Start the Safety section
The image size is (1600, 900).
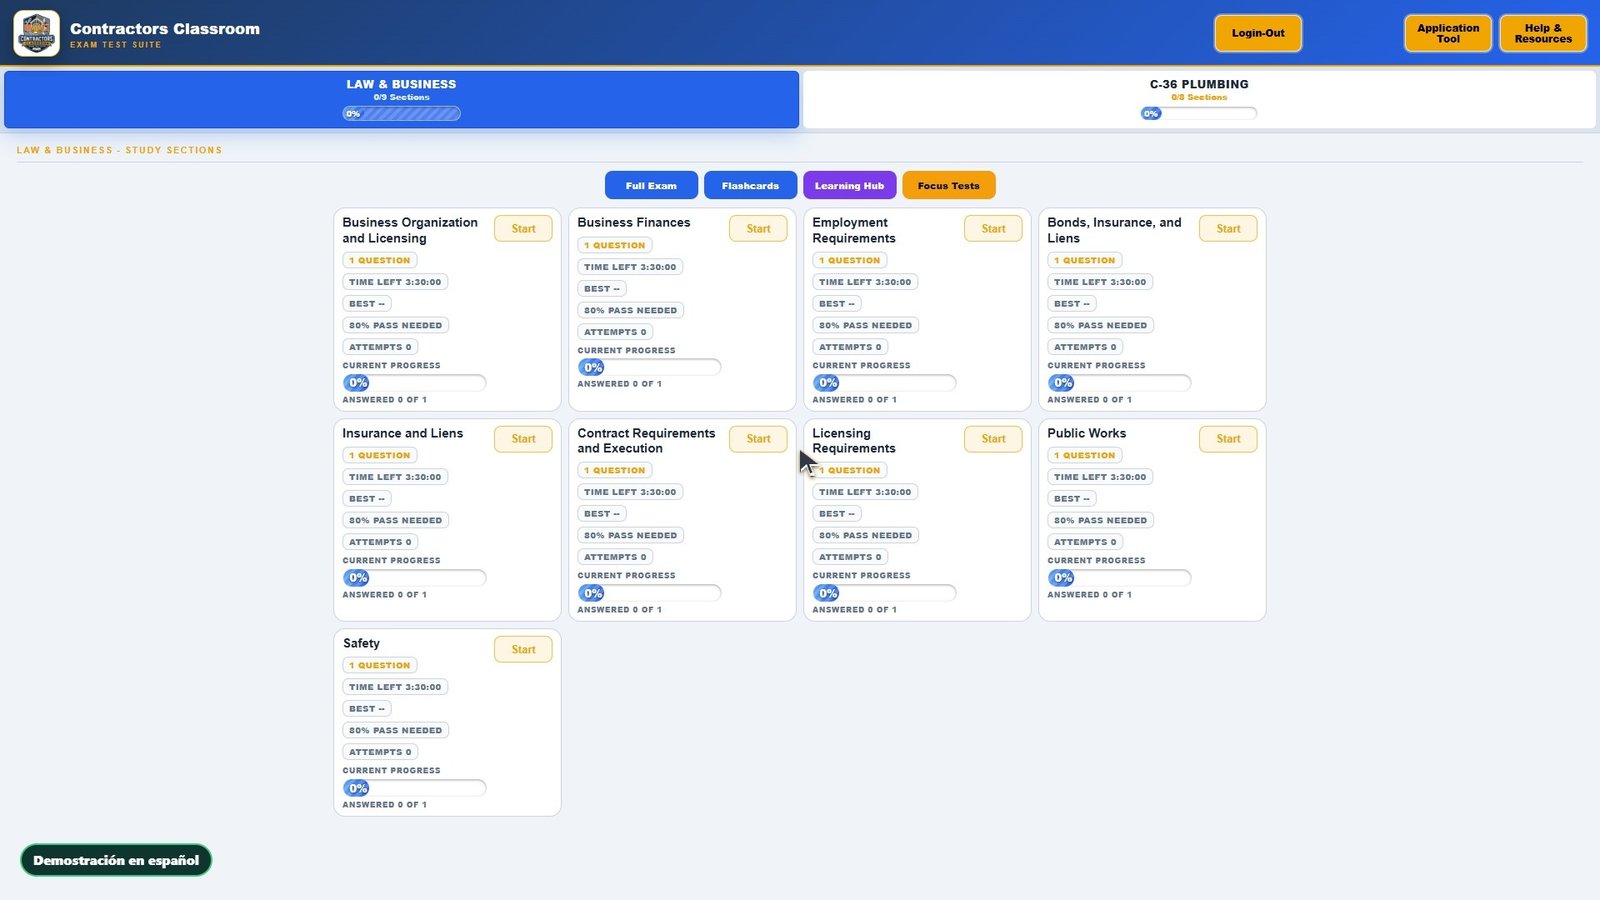[523, 649]
